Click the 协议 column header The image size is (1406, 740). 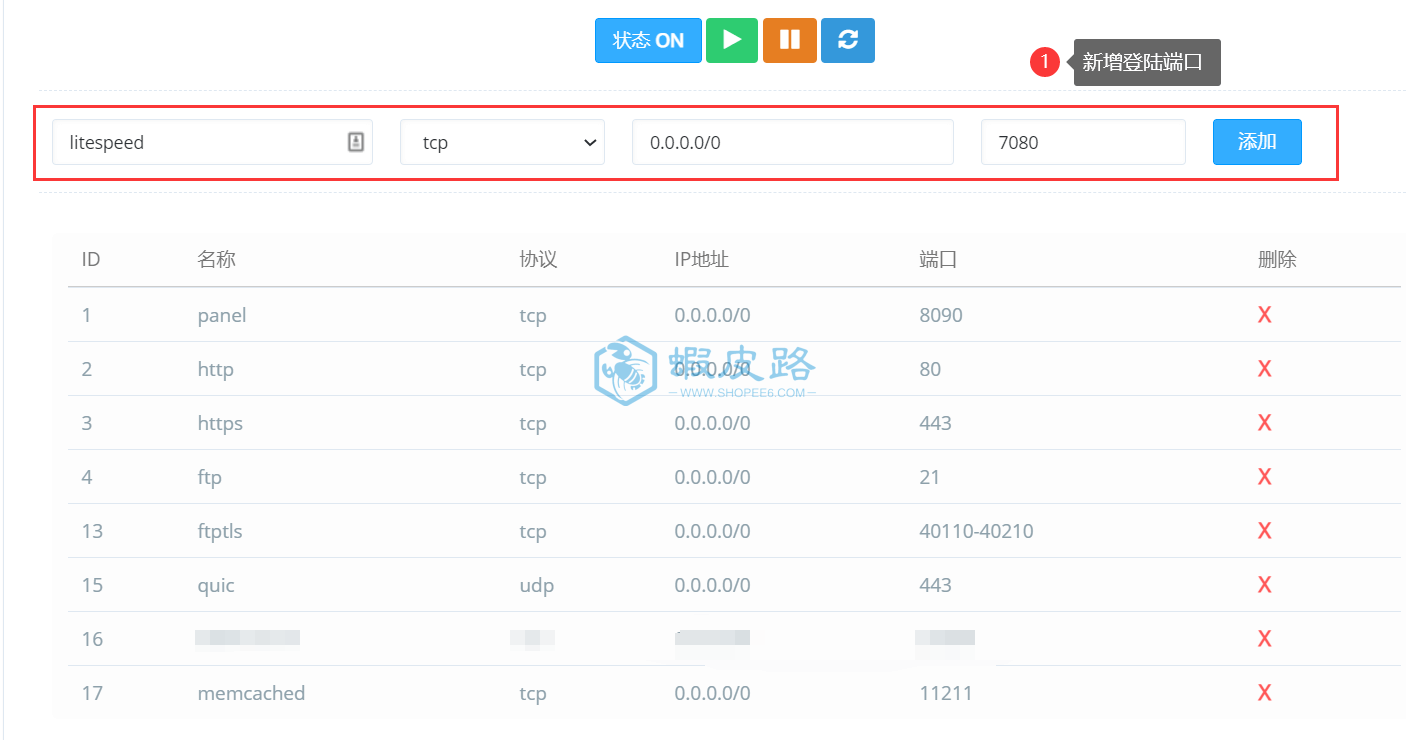(538, 260)
